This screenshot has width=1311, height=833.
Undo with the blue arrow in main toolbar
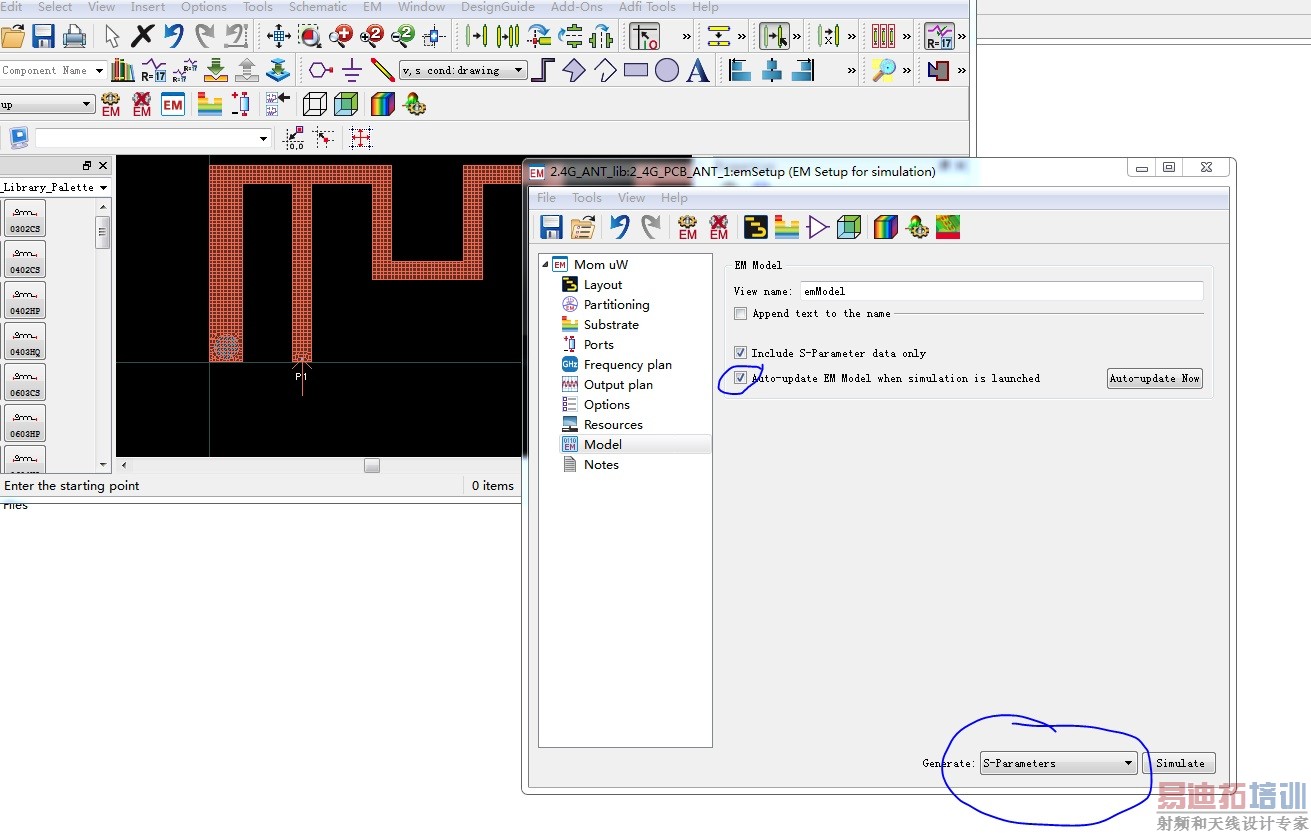pos(174,37)
